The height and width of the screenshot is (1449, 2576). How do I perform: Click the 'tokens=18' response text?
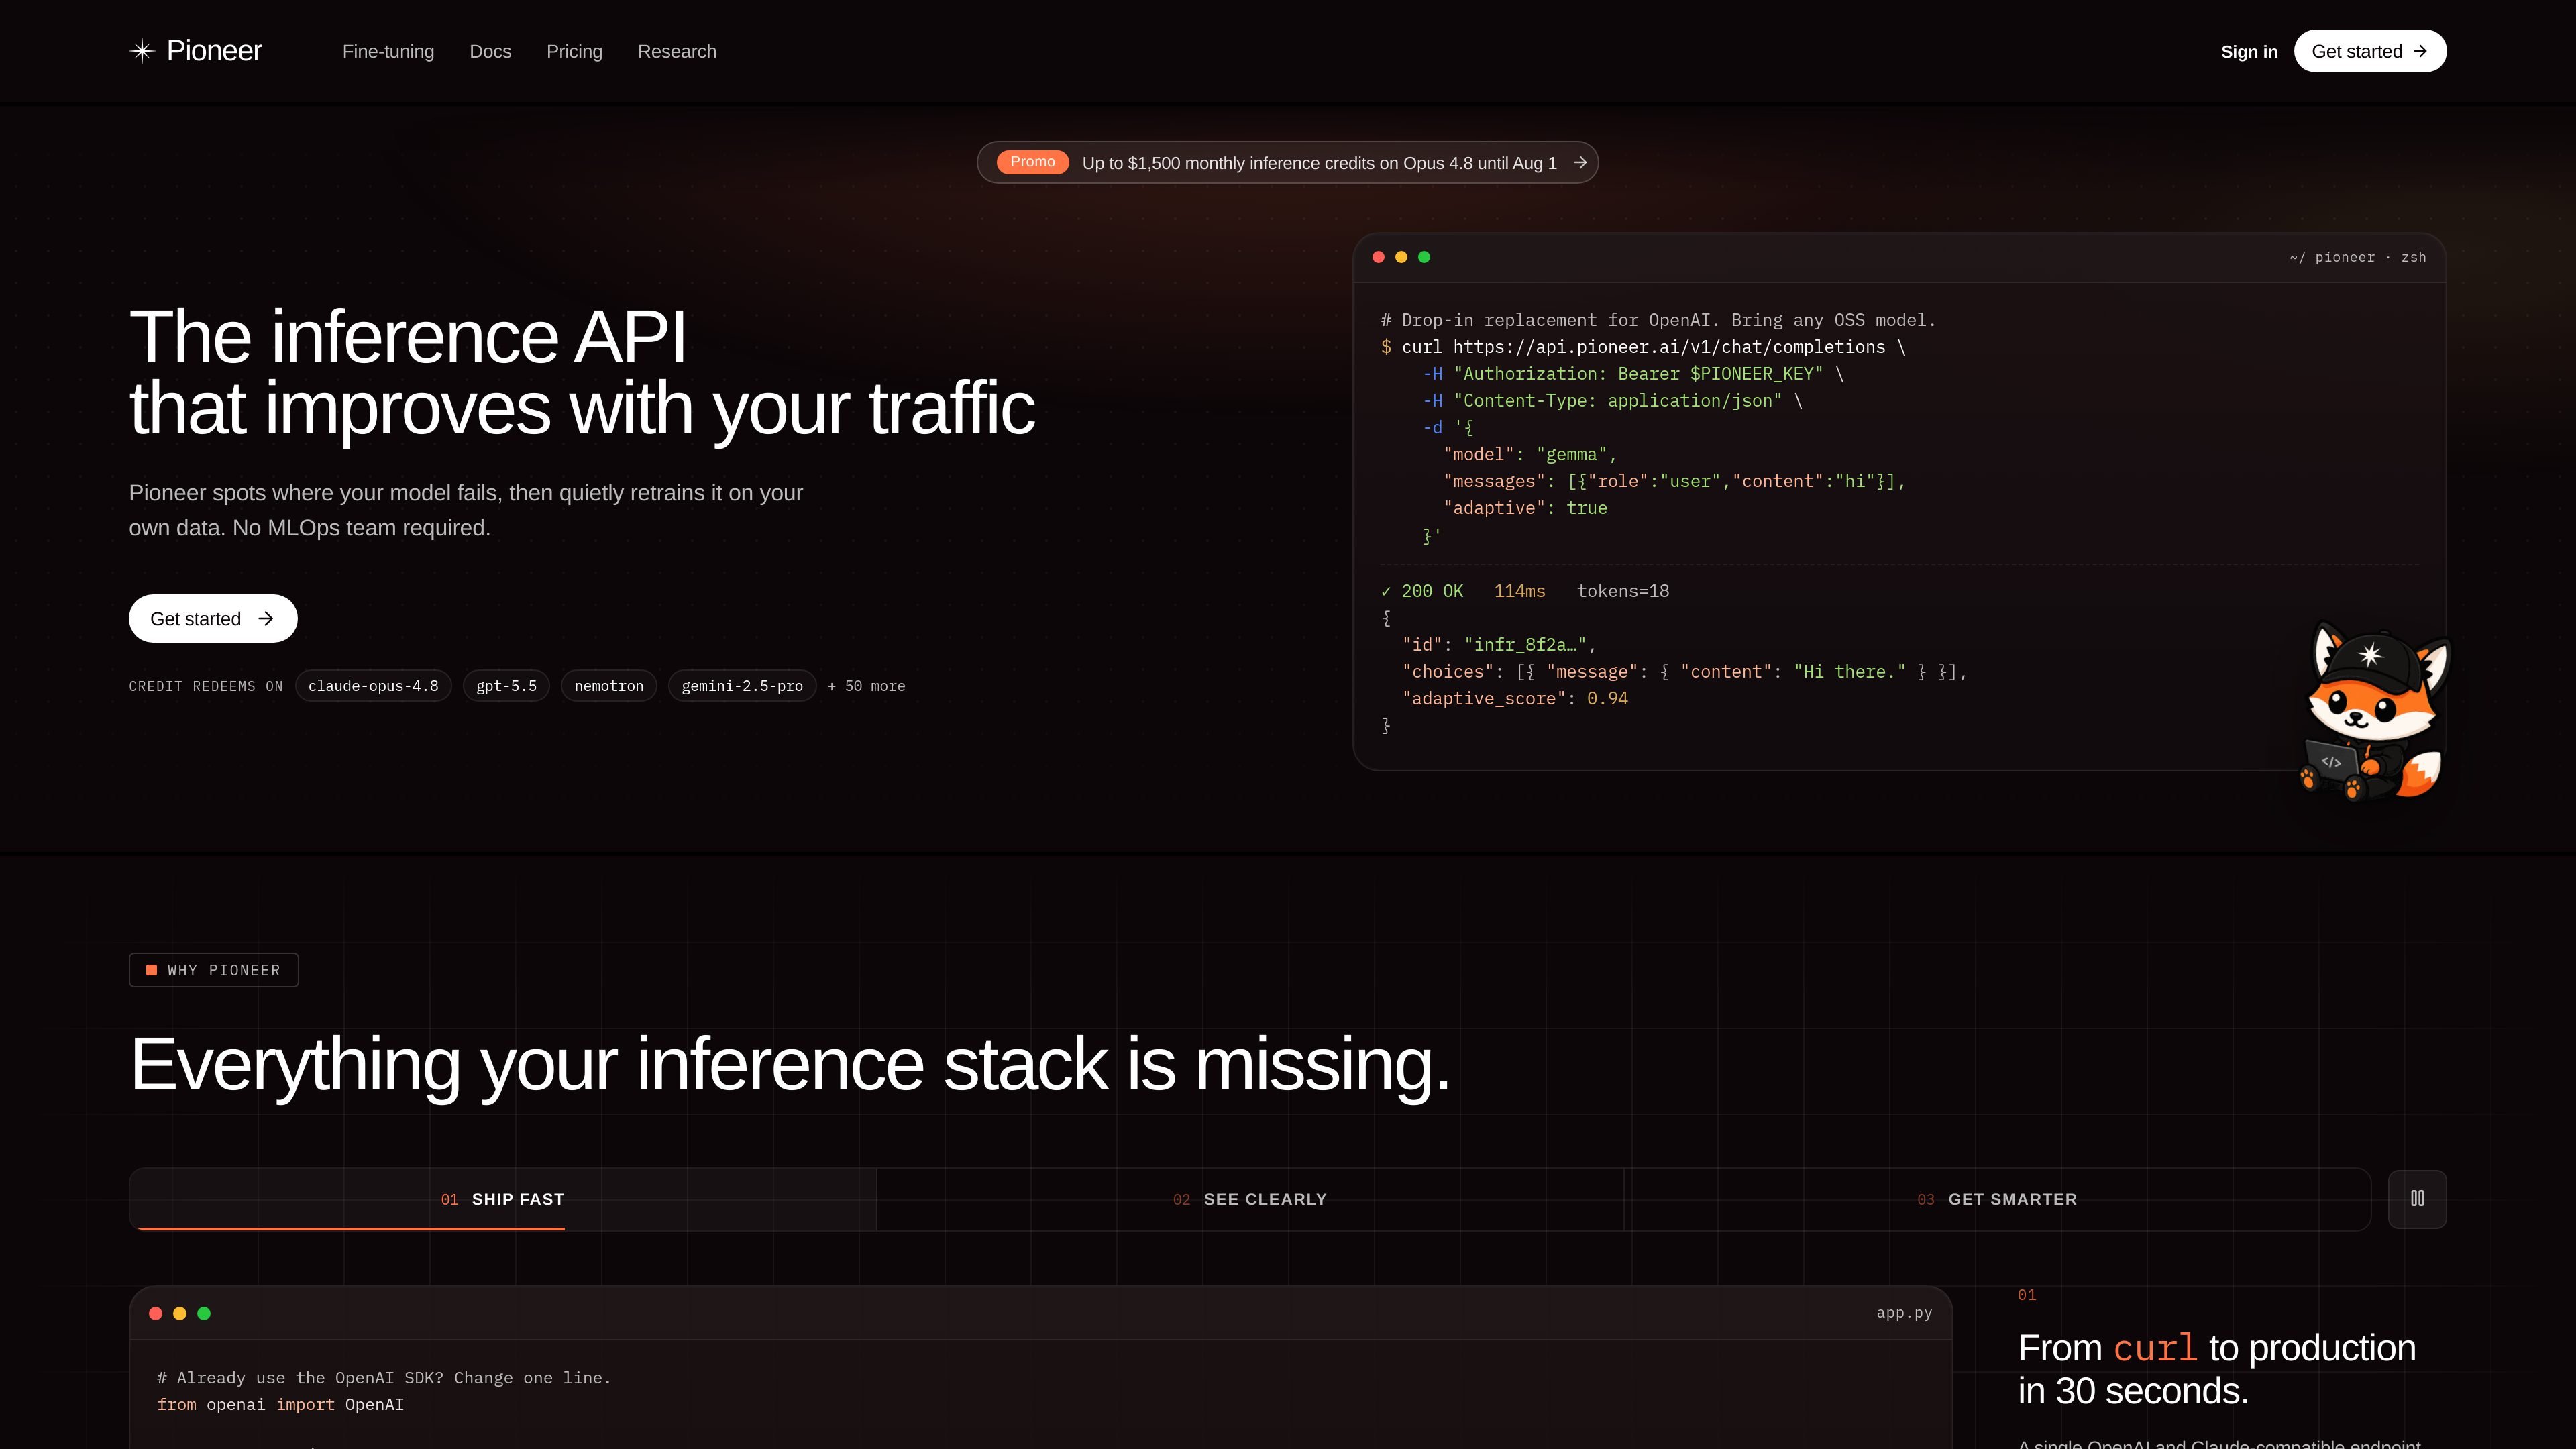click(1623, 591)
